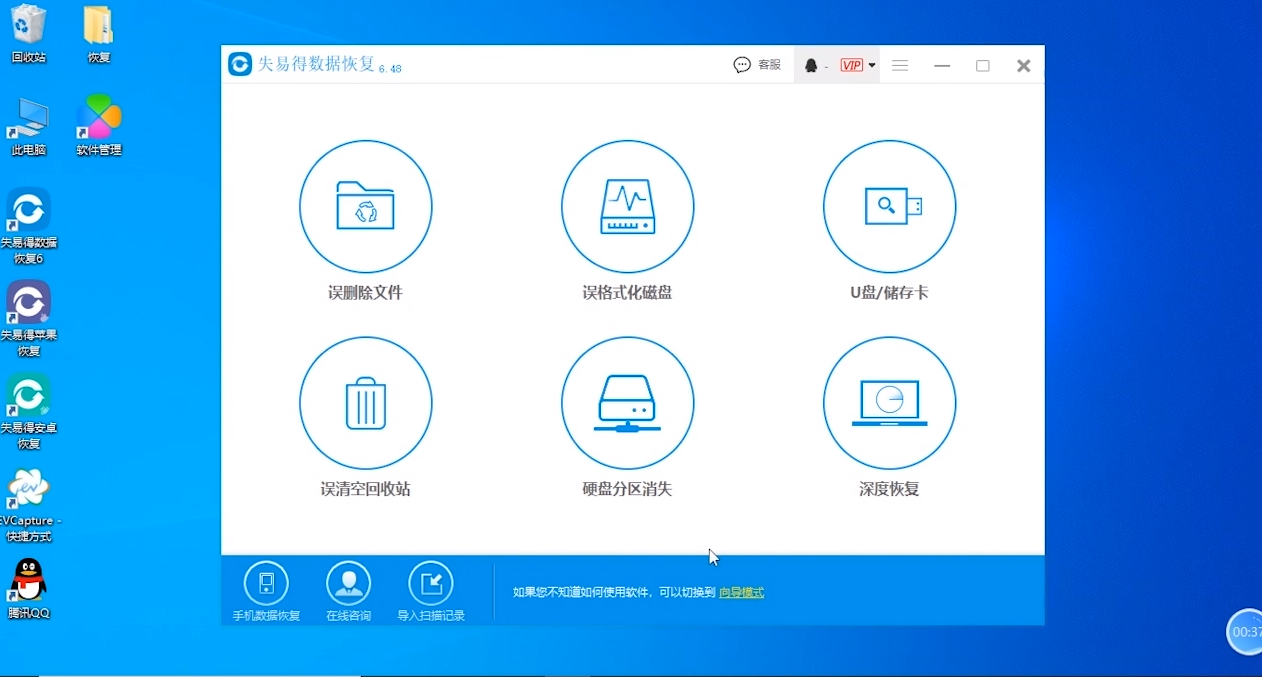Expand the VIP dropdown arrow
Image resolution: width=1262 pixels, height=677 pixels.
coord(871,64)
